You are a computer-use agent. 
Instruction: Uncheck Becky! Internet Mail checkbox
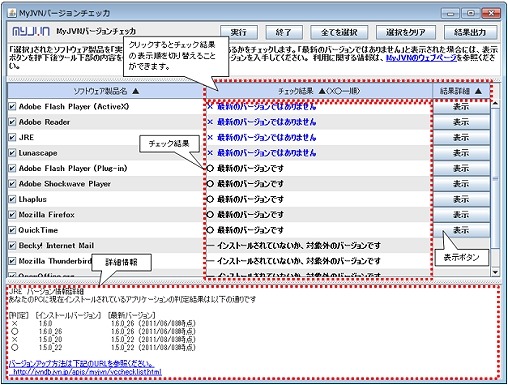coord(12,246)
